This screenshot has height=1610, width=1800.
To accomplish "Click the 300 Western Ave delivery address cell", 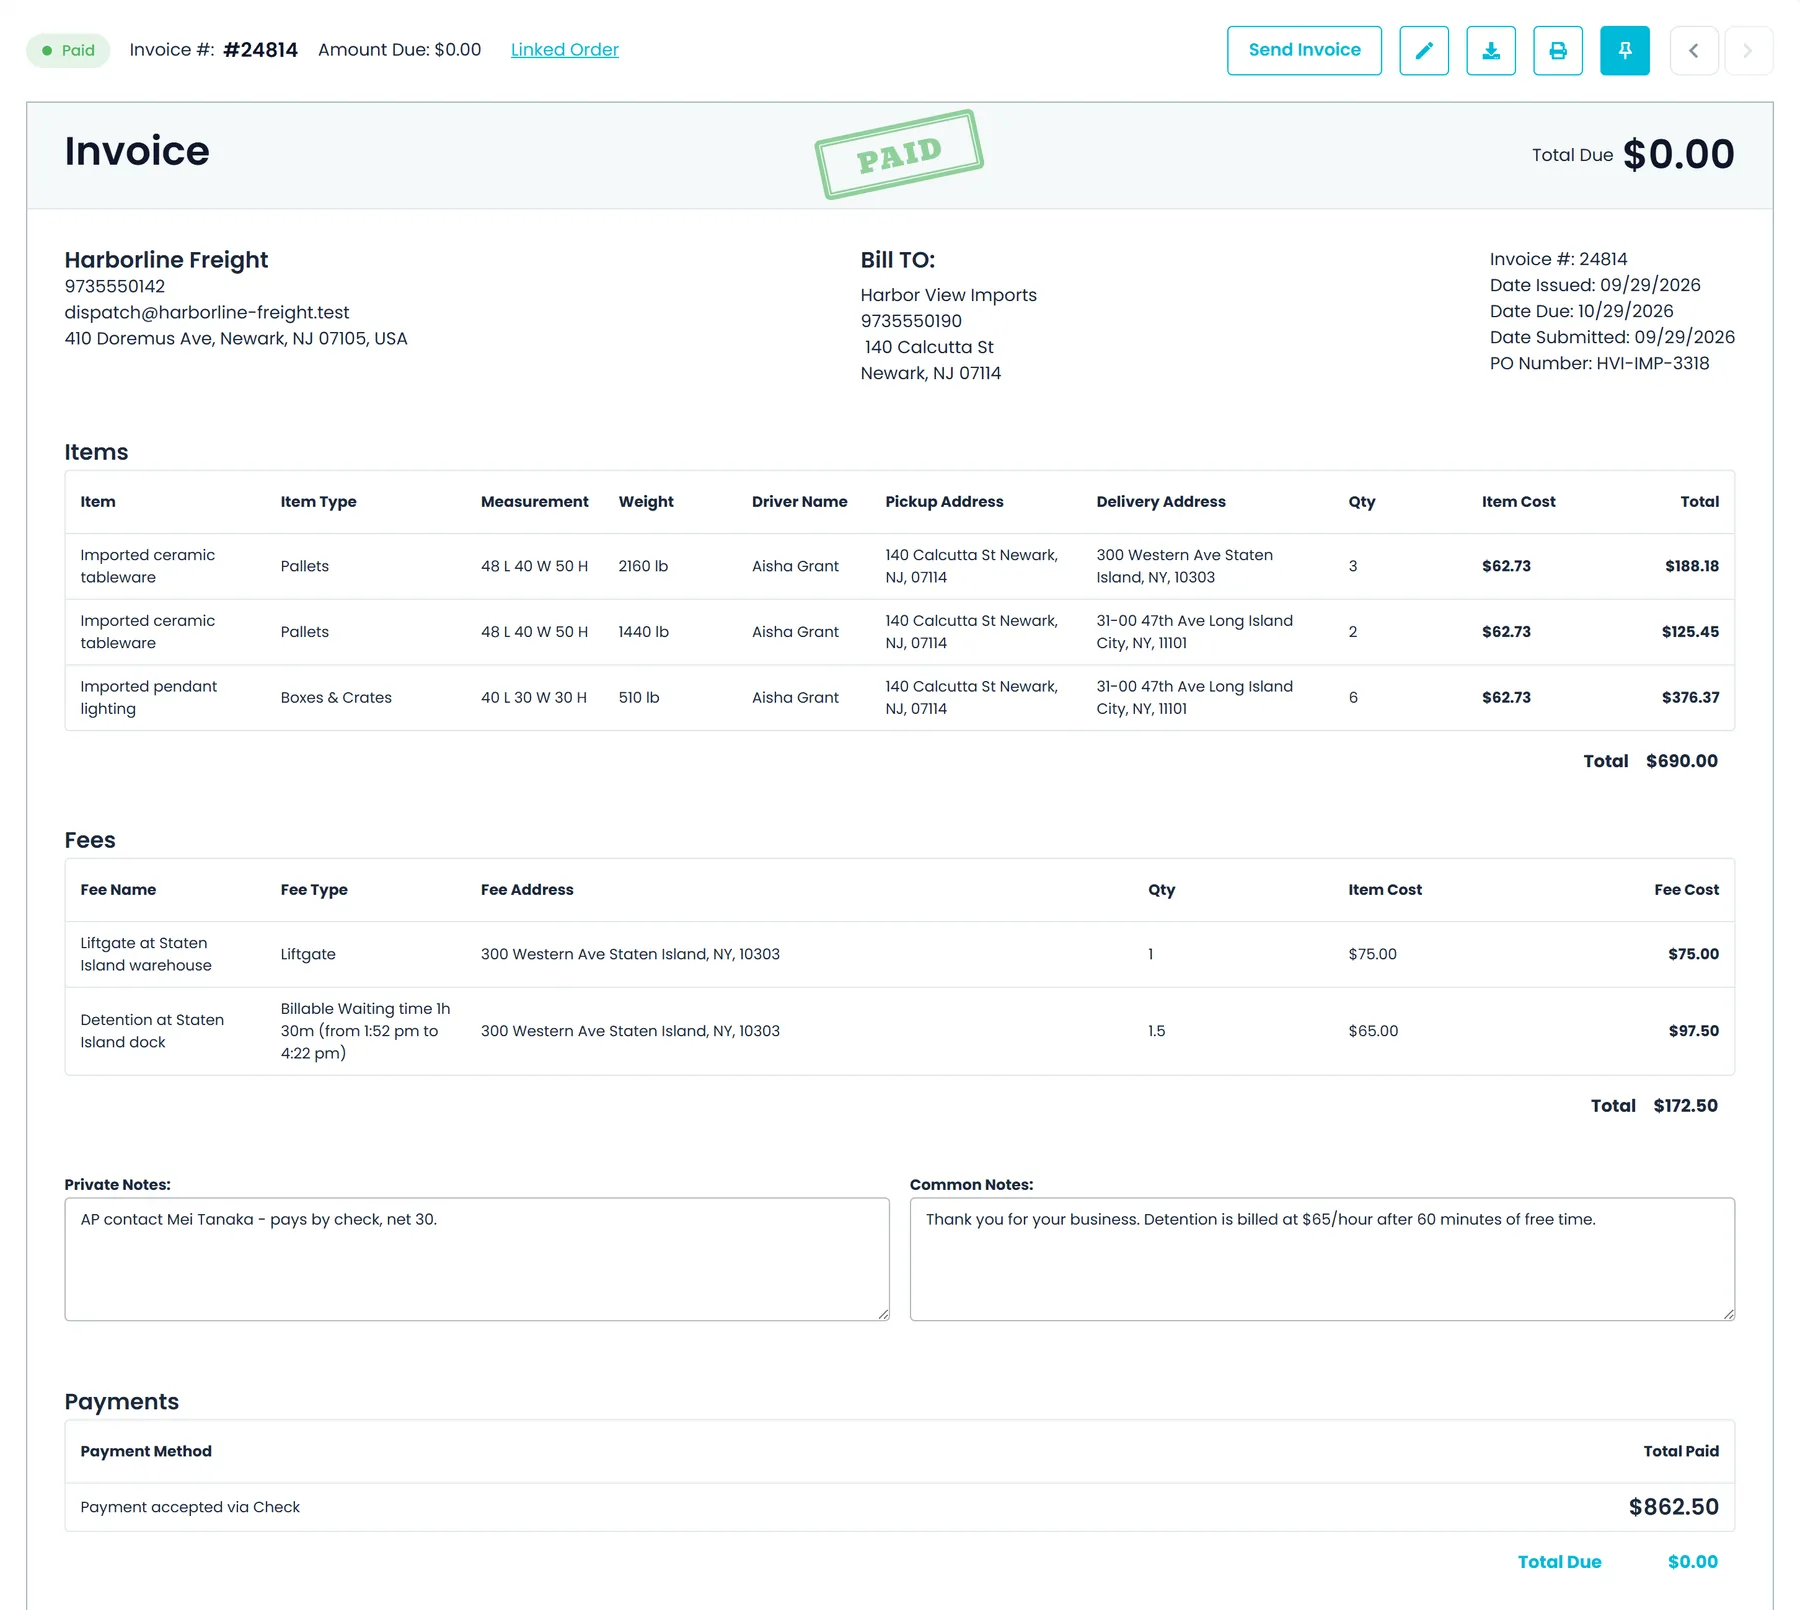I will [x=1184, y=566].
